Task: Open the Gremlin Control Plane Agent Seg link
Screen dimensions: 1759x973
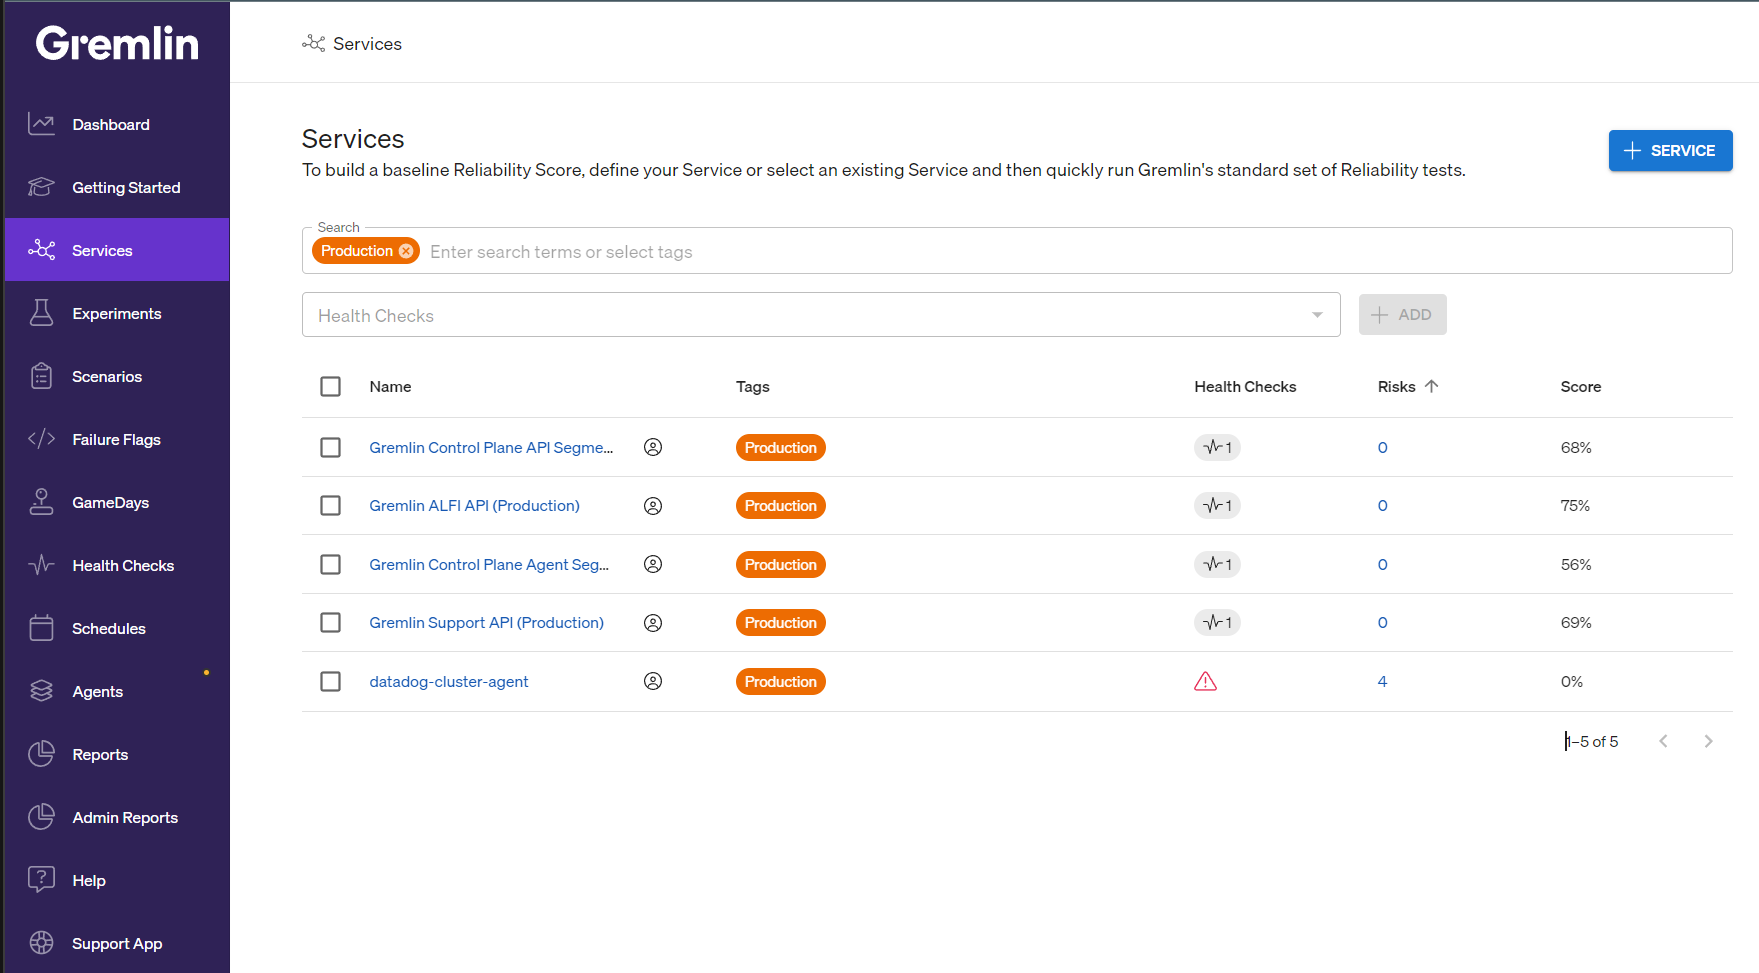Action: pyautogui.click(x=489, y=564)
